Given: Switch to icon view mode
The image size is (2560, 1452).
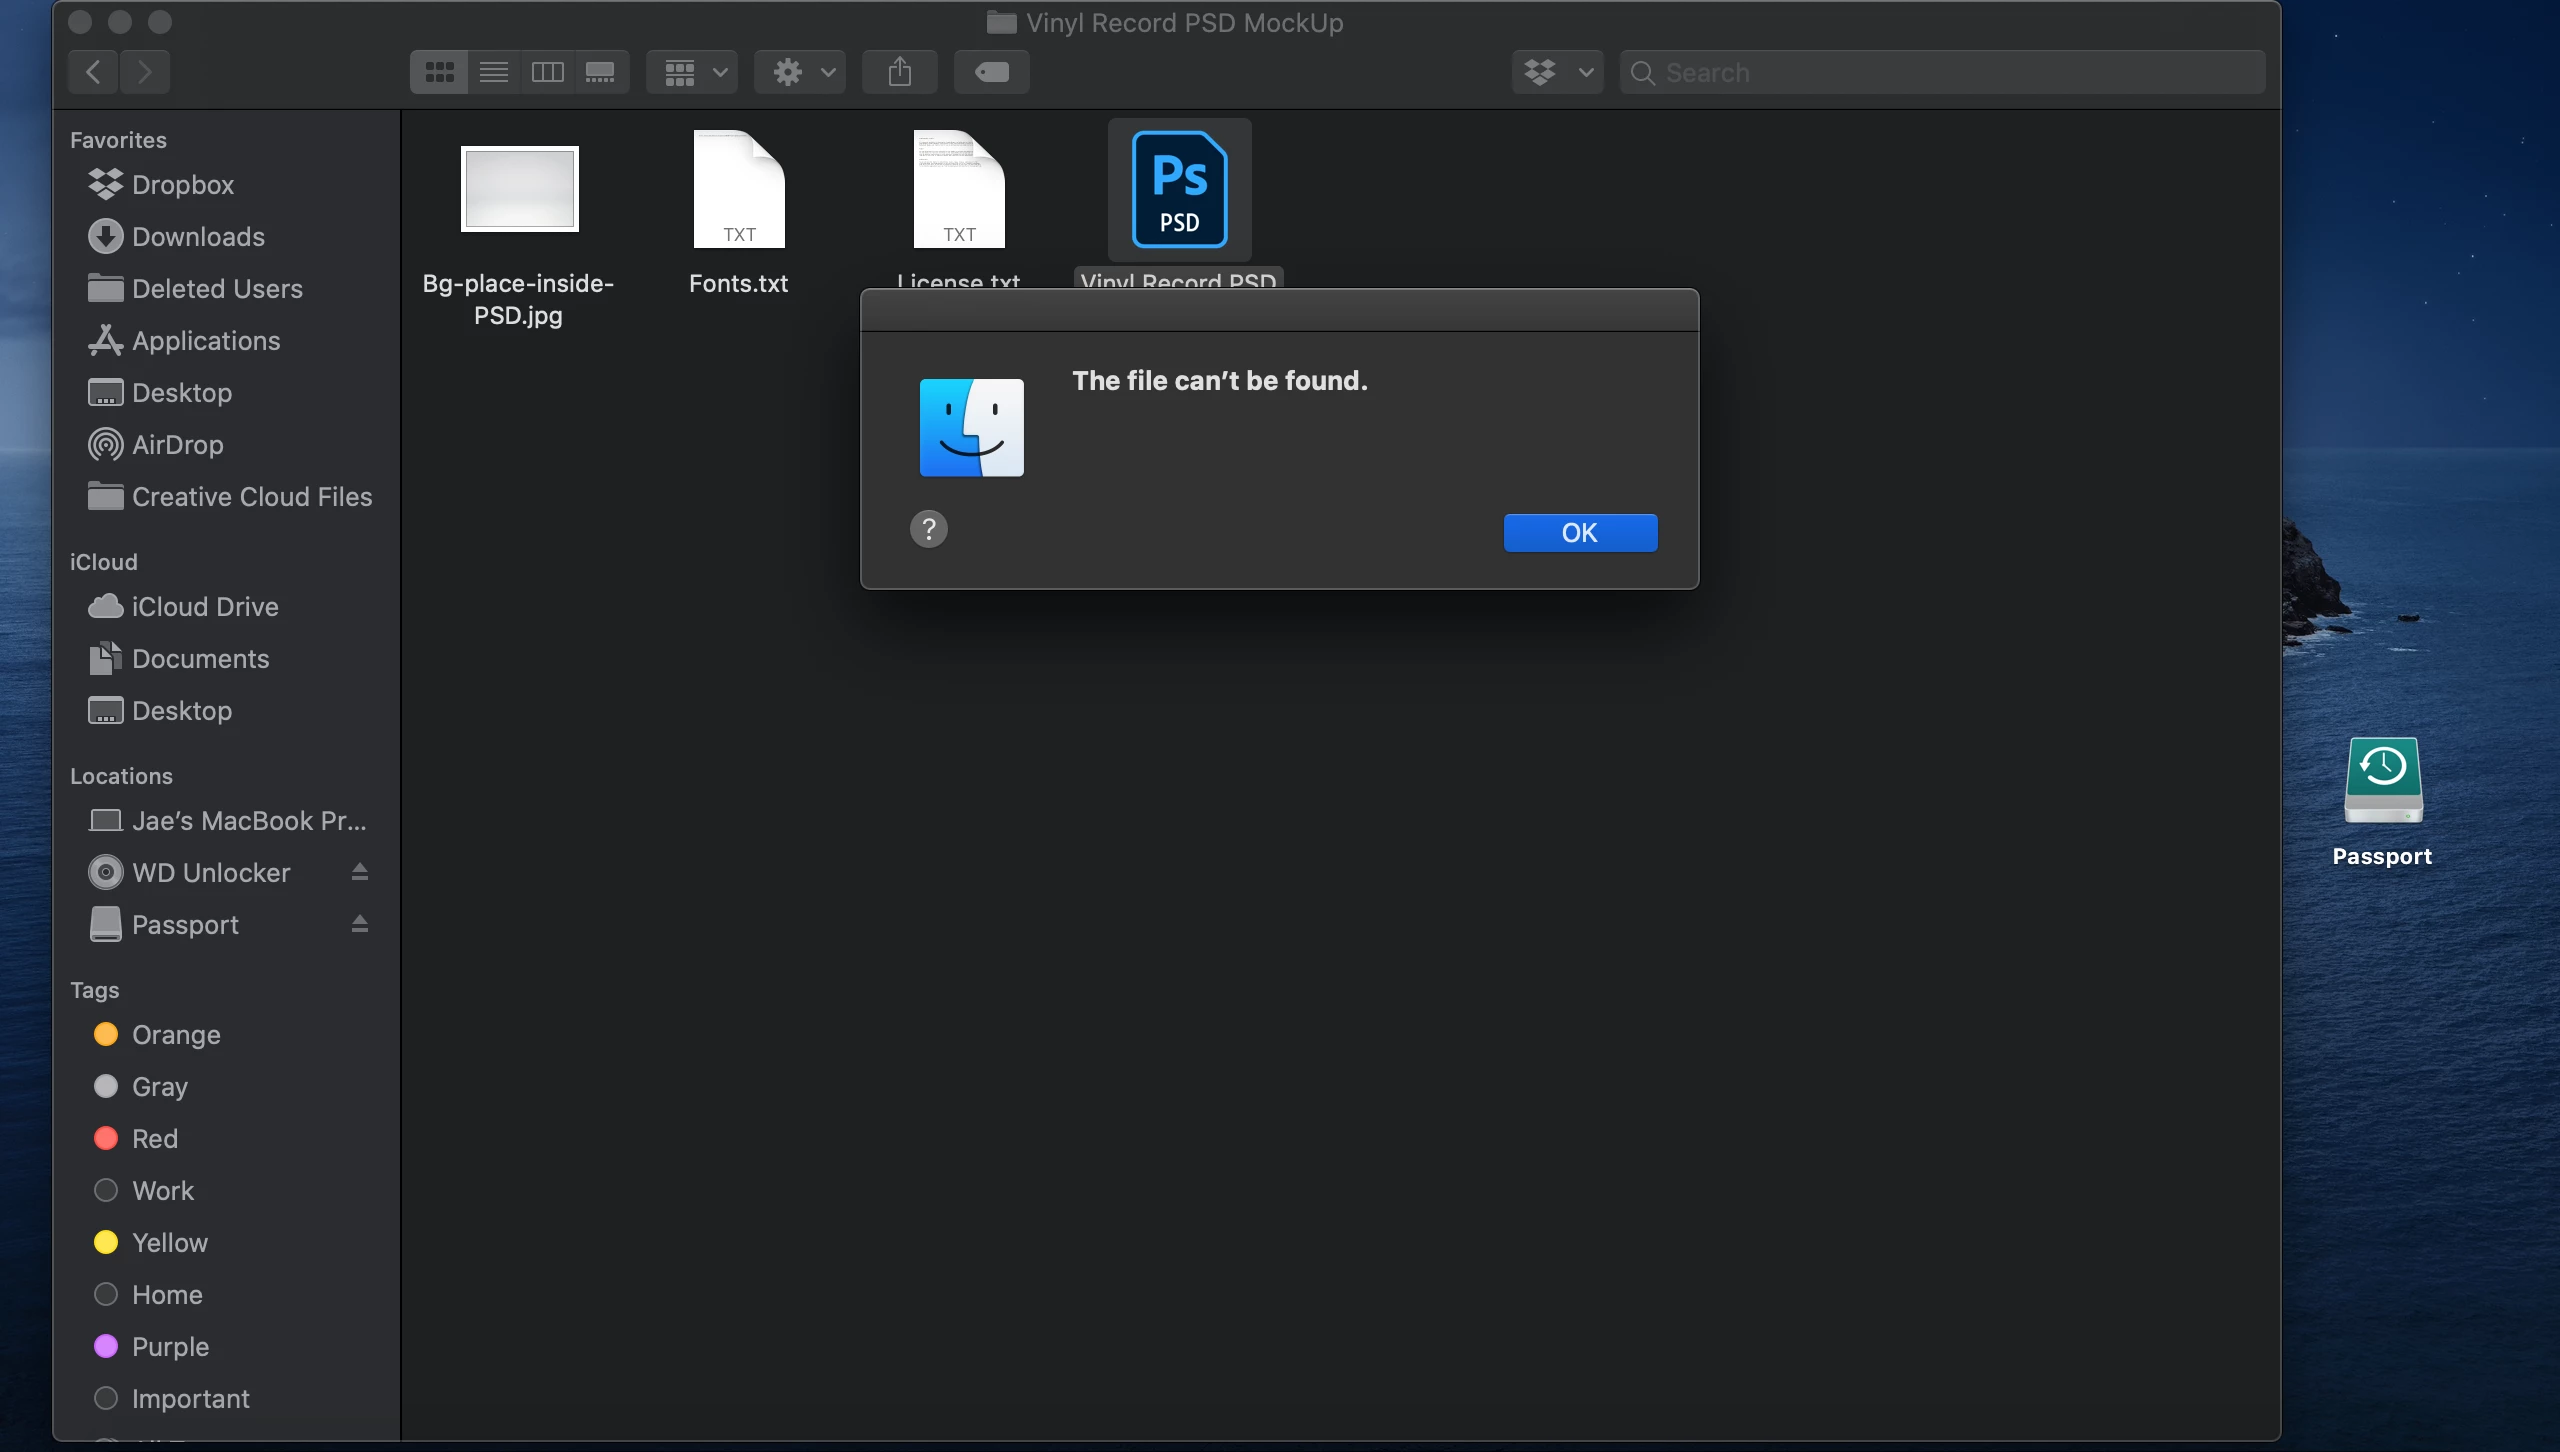Looking at the screenshot, I should pyautogui.click(x=439, y=72).
